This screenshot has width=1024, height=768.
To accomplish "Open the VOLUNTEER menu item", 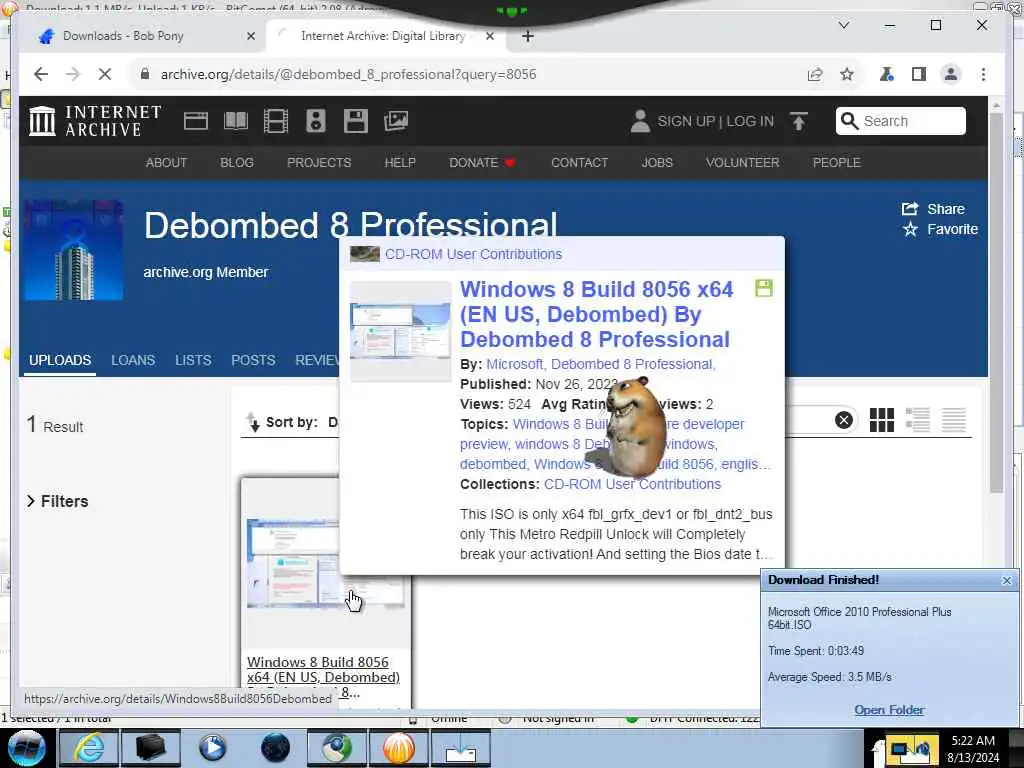I will click(743, 163).
